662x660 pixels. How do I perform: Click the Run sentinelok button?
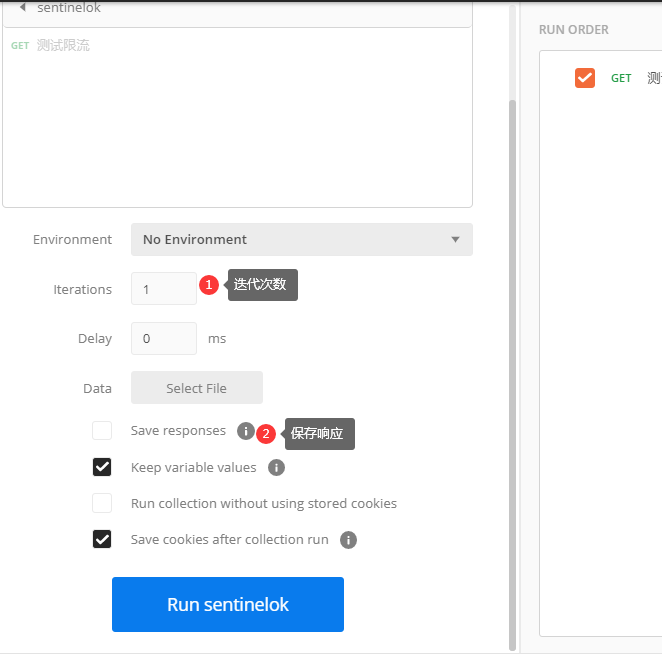(x=228, y=604)
